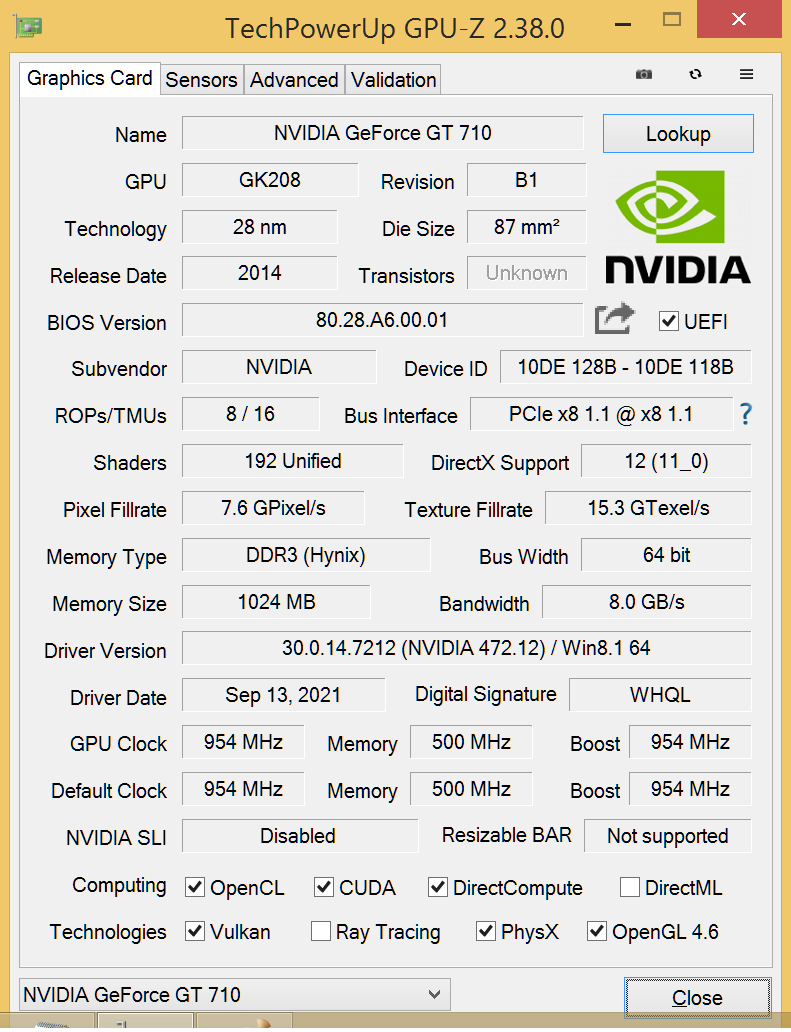Click the Close button

tap(697, 998)
